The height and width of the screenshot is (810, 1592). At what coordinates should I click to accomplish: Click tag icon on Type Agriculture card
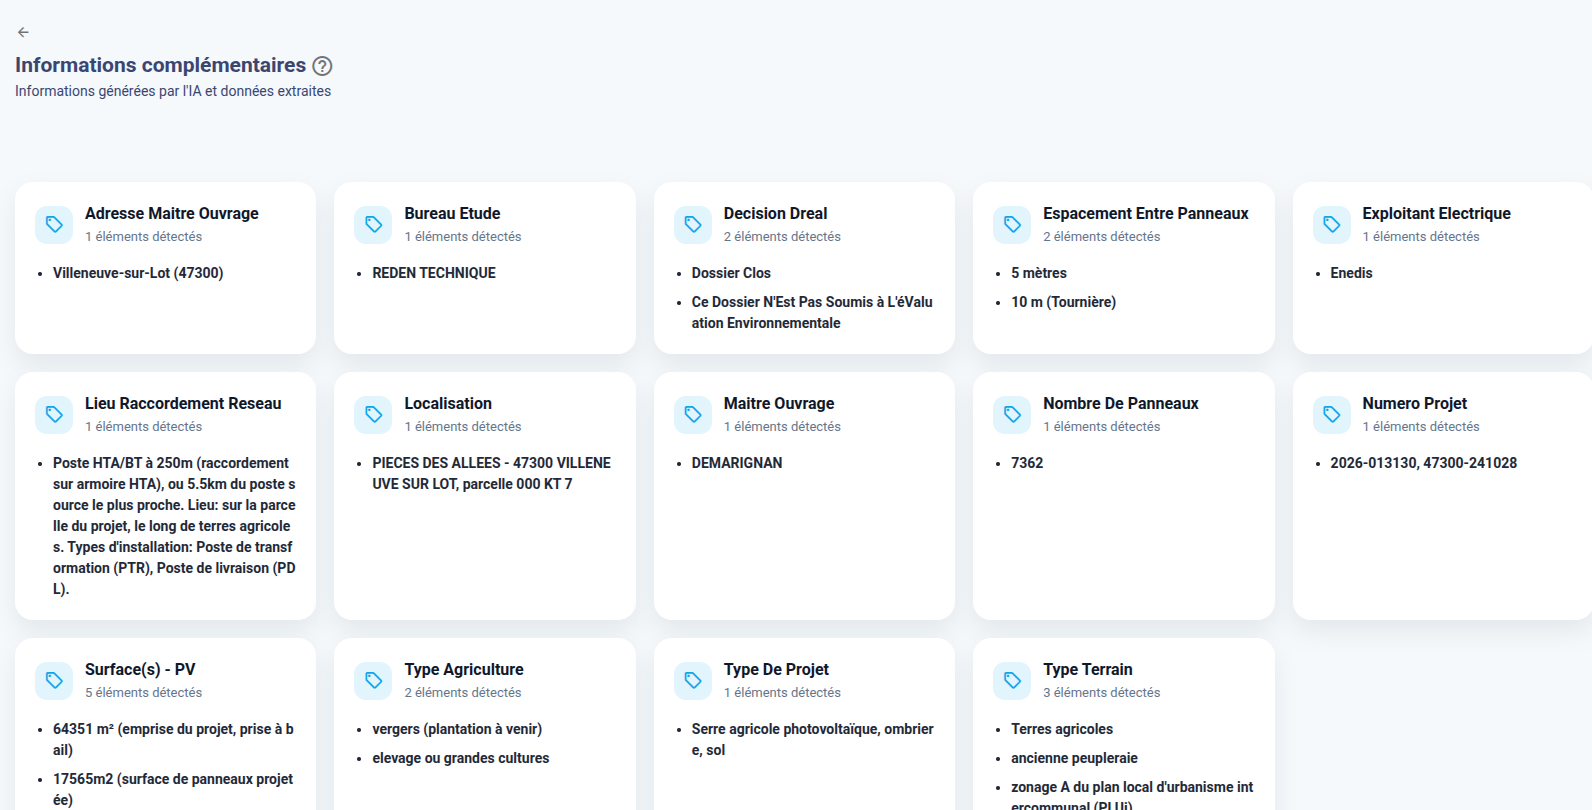[x=373, y=680]
